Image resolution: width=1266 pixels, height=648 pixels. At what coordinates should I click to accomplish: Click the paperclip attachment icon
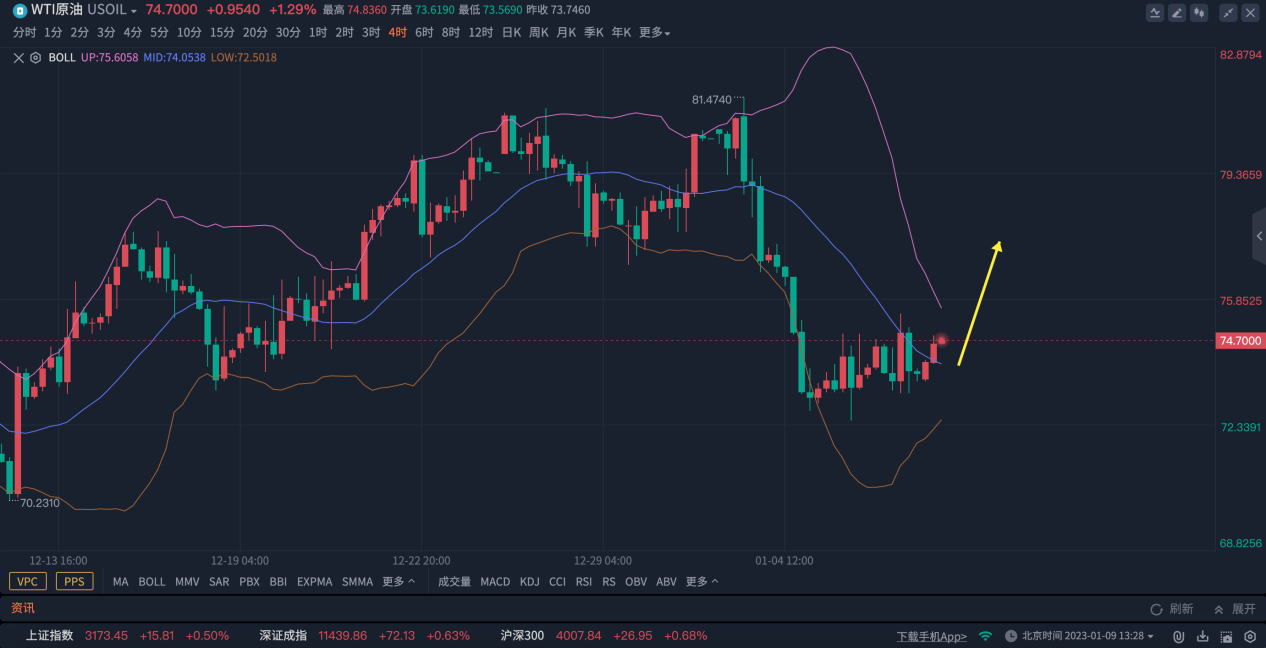tap(1179, 636)
